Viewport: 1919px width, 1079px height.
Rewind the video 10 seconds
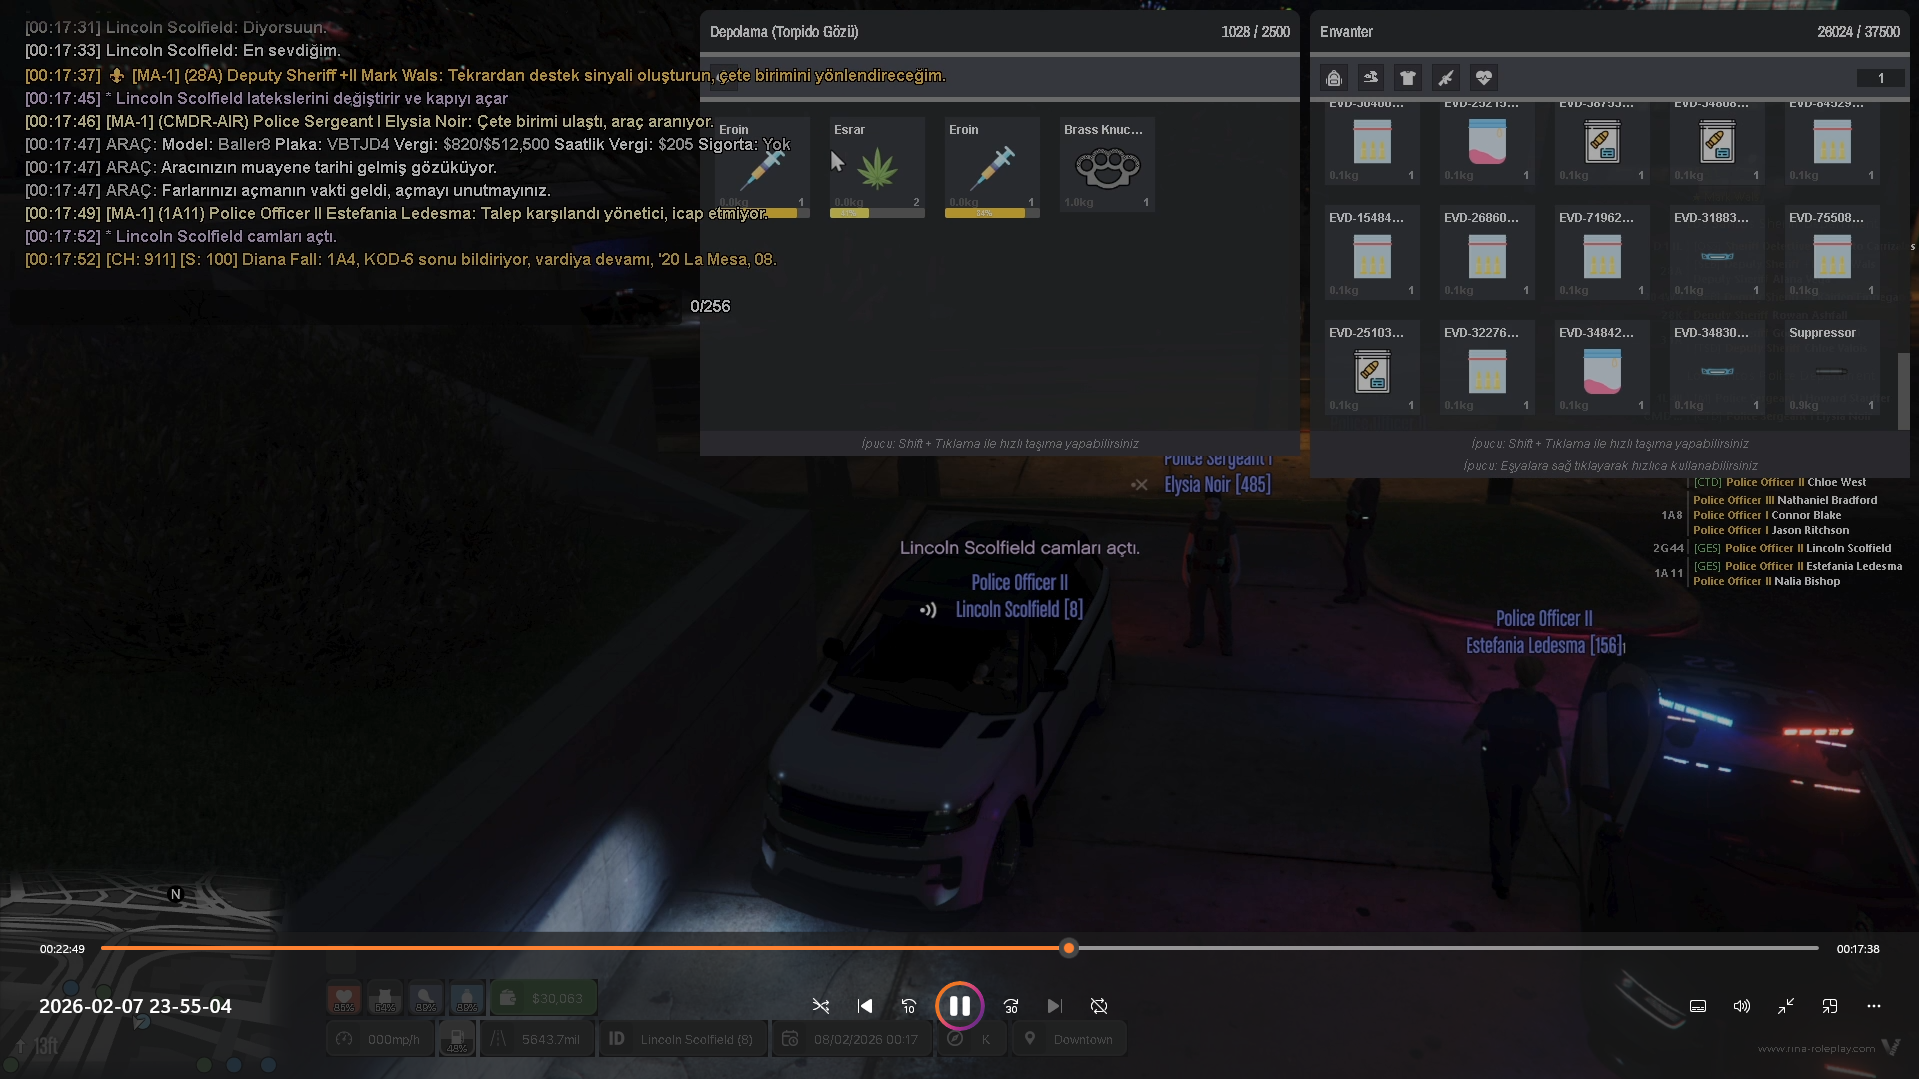click(909, 1006)
